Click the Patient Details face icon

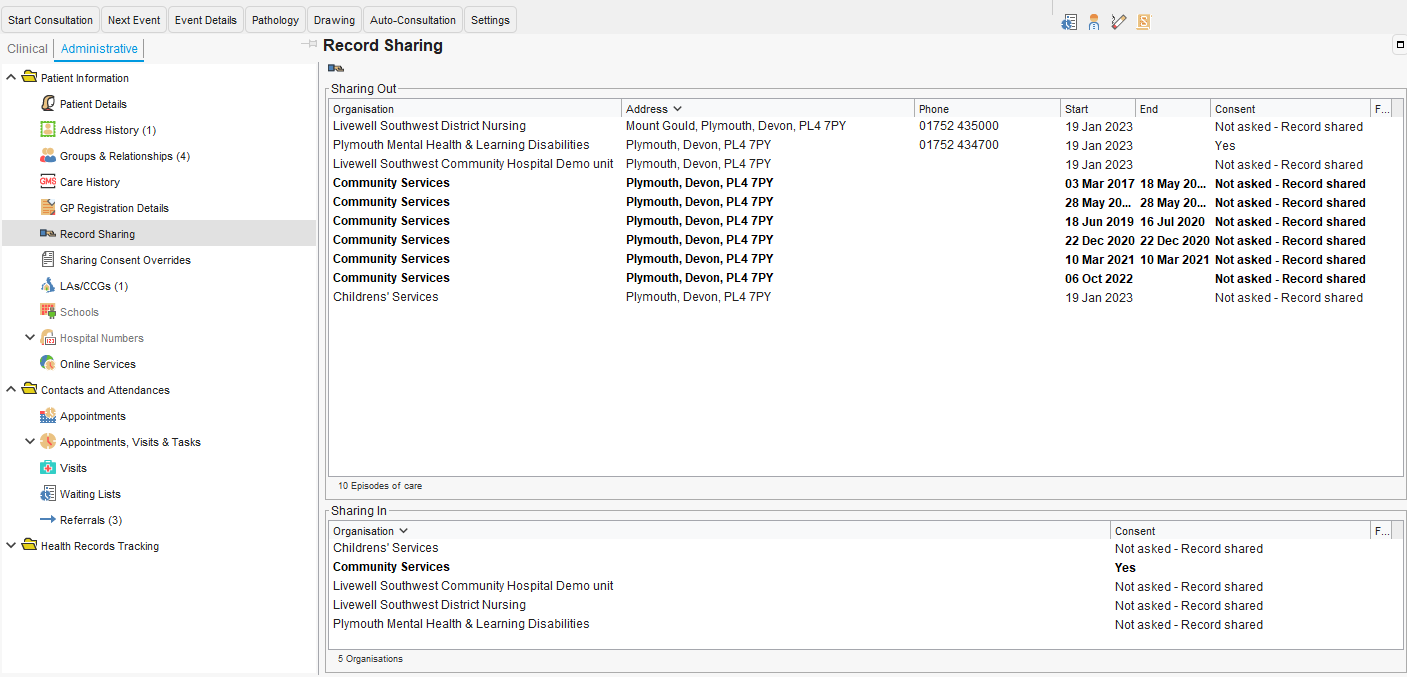tap(48, 104)
